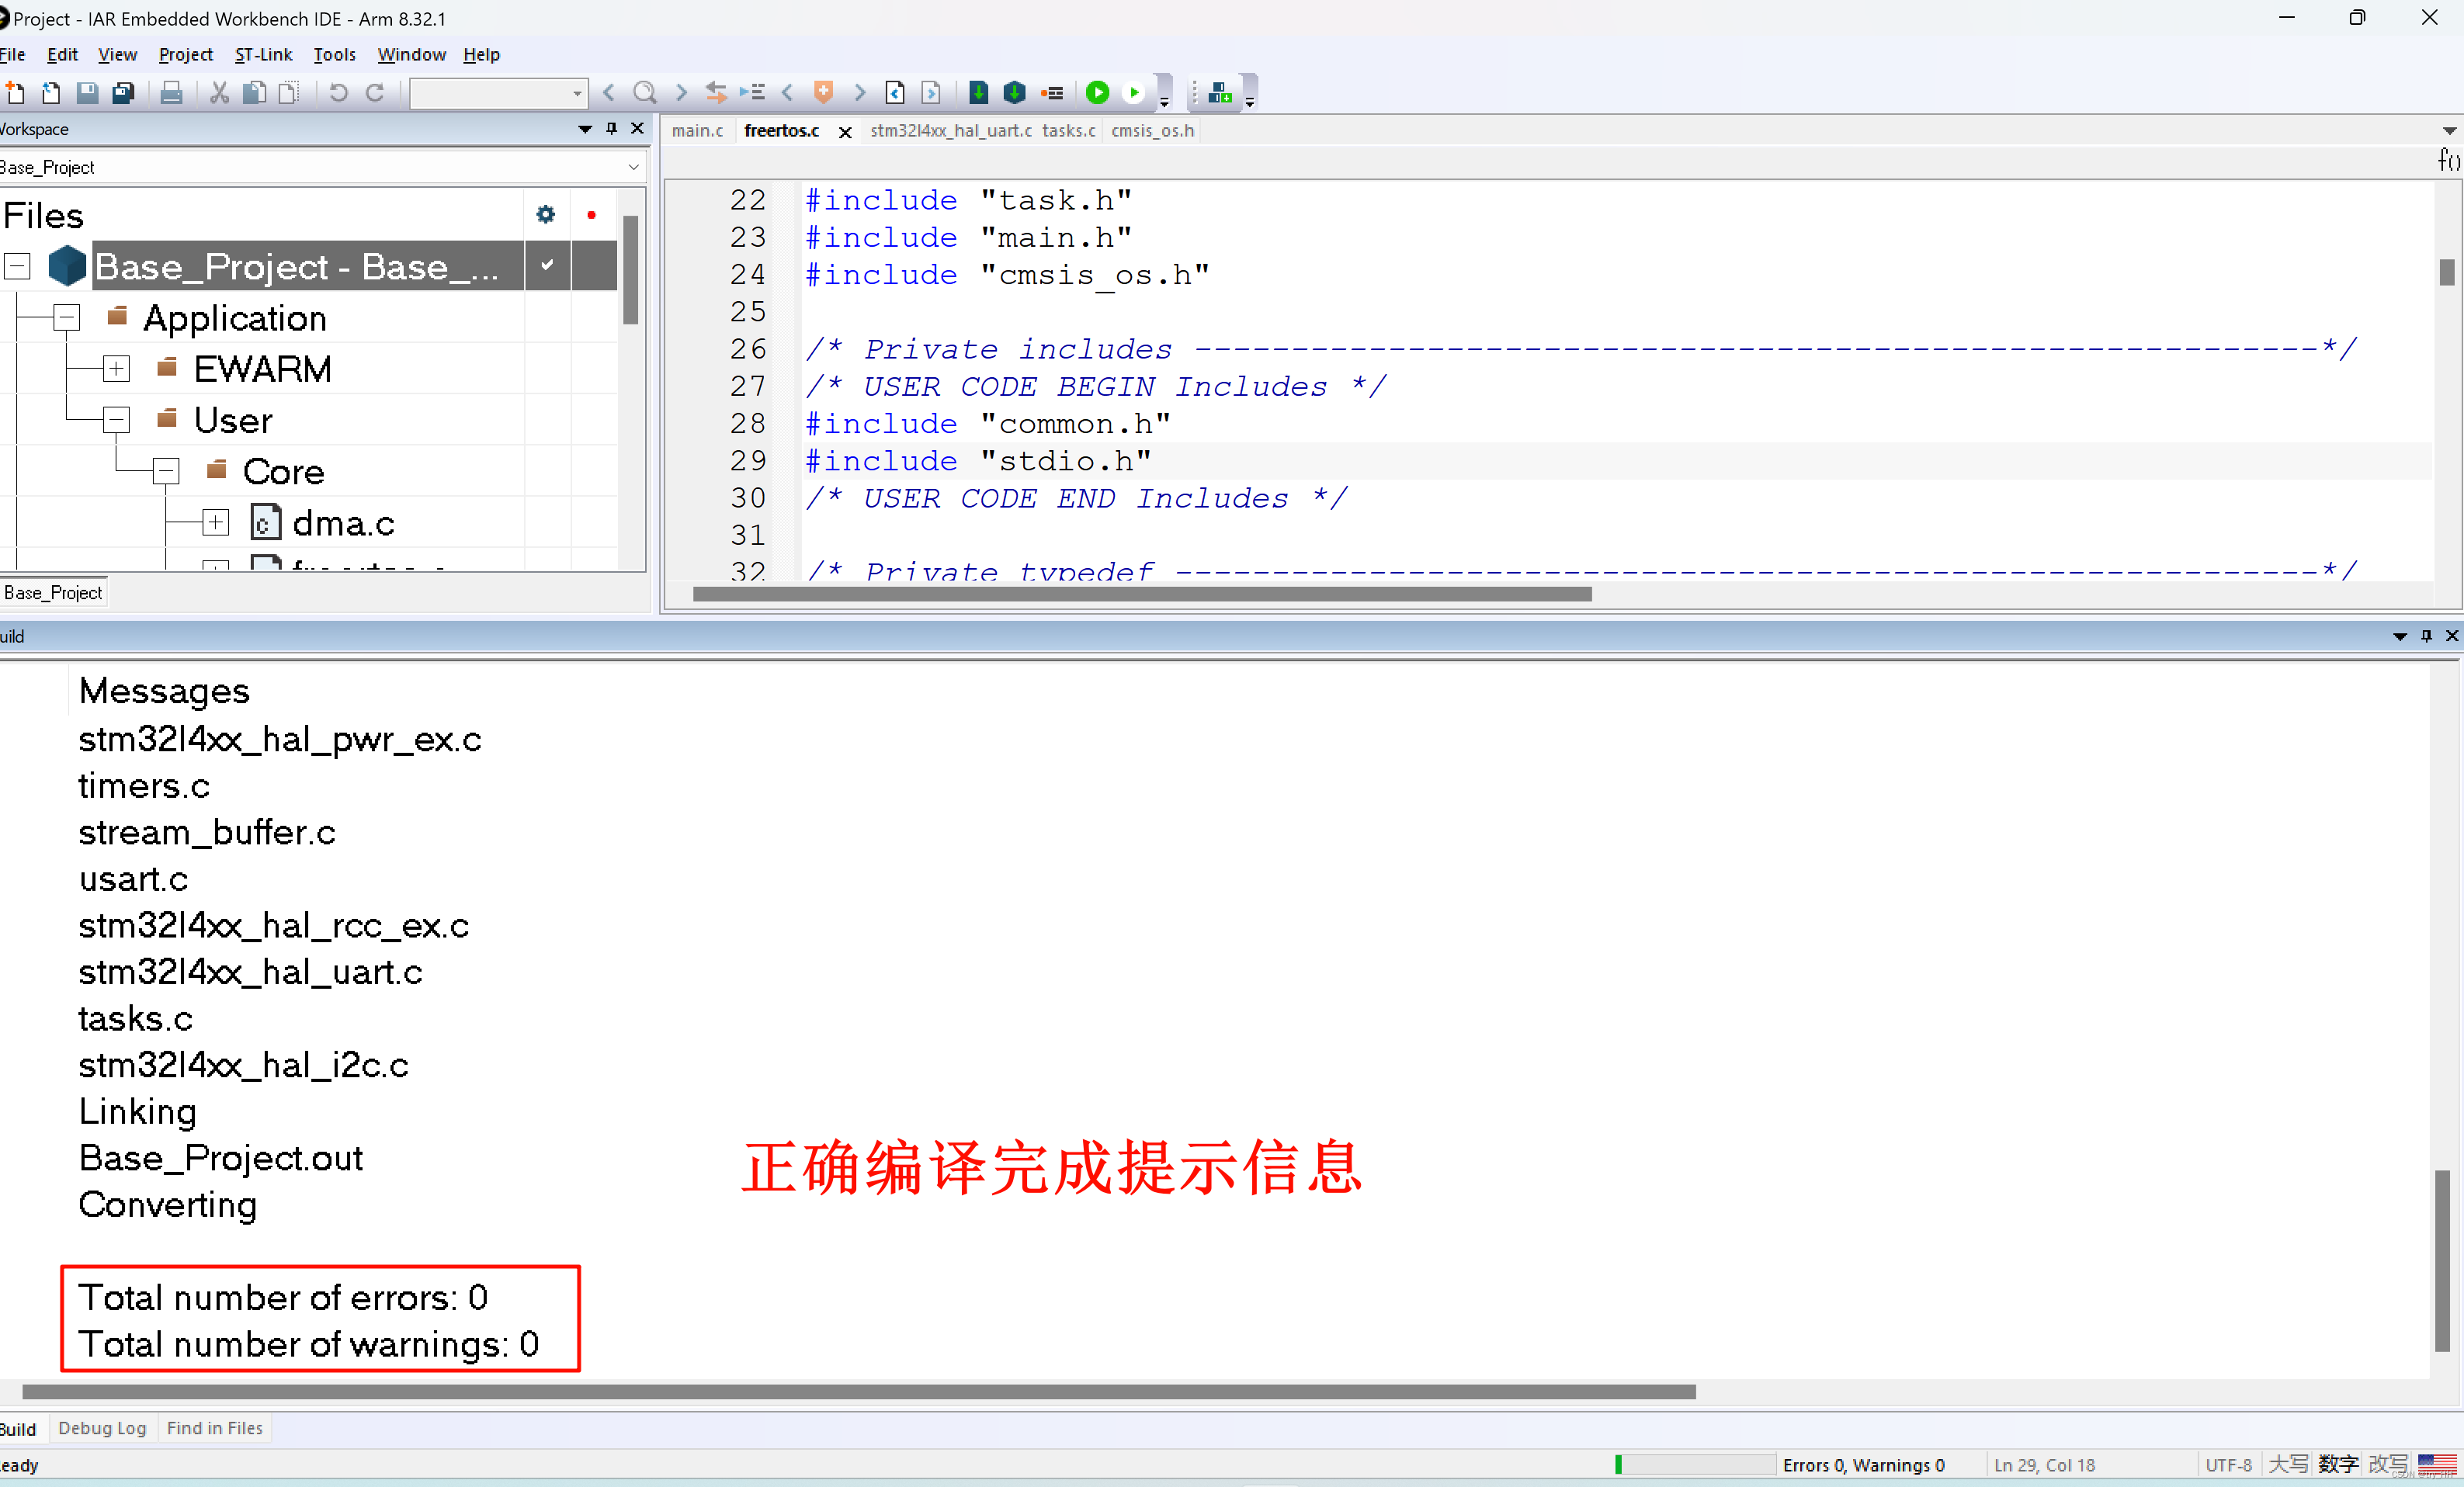Close the Build messages panel
2464x1487 pixels.
click(x=2452, y=635)
